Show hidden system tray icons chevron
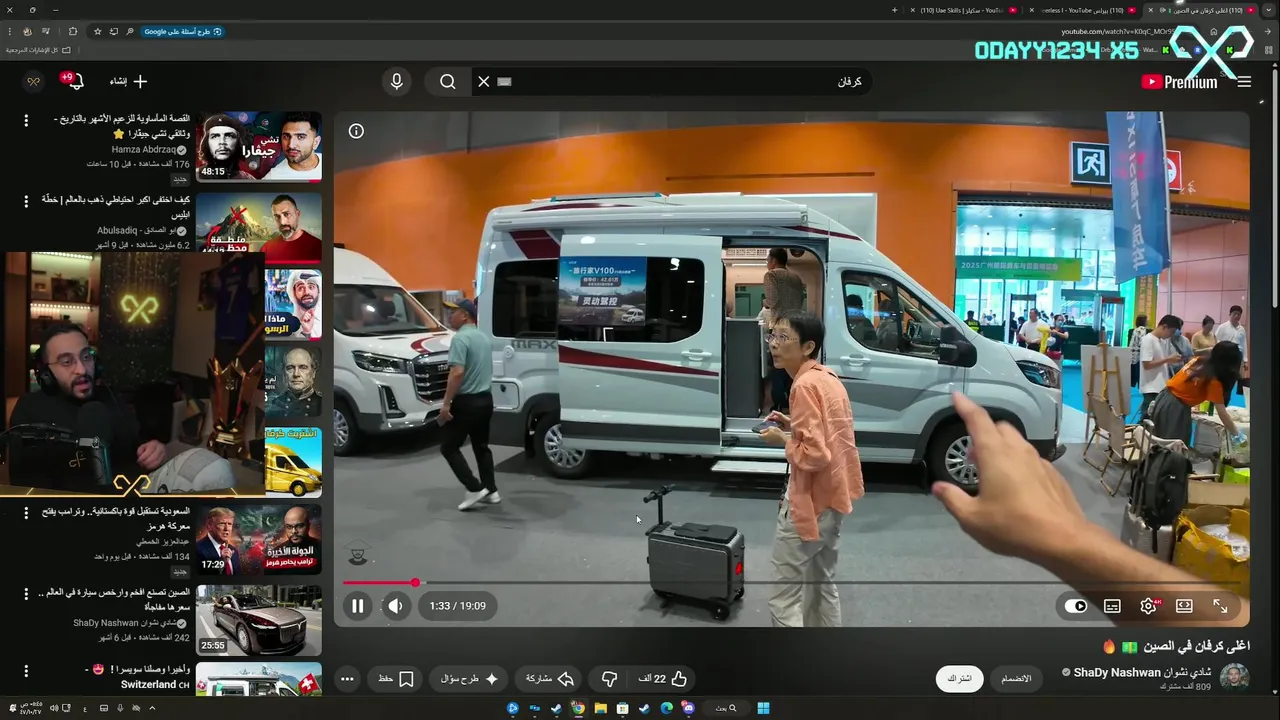Image resolution: width=1280 pixels, height=720 pixels. pos(153,708)
